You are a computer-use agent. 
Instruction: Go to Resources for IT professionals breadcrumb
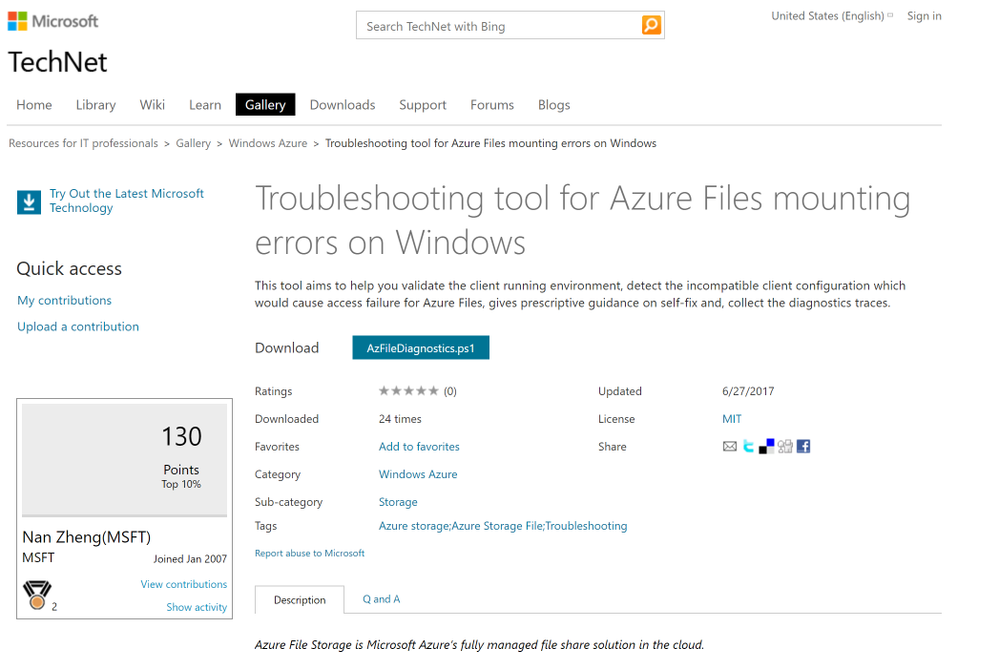(x=83, y=143)
